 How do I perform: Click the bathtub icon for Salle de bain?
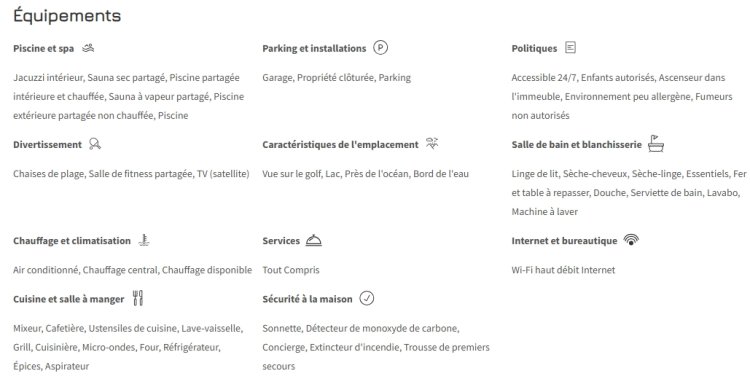[656, 144]
